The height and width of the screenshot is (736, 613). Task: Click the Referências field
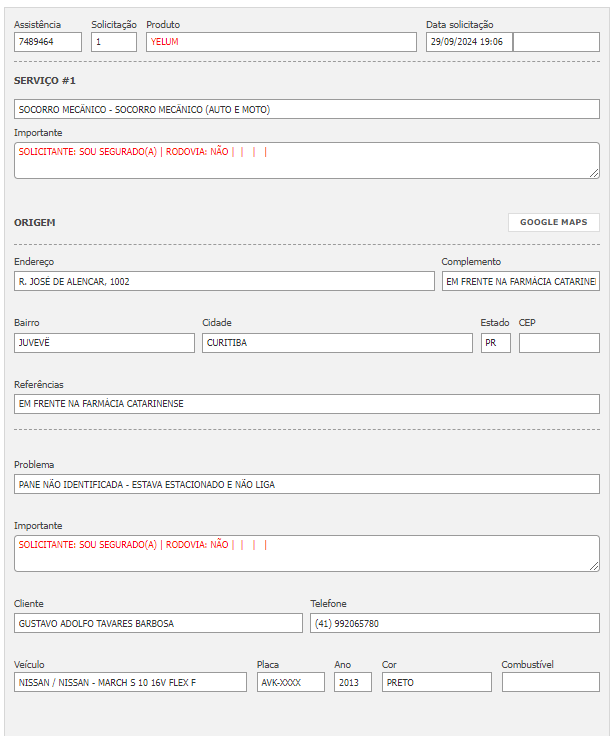[x=306, y=404]
